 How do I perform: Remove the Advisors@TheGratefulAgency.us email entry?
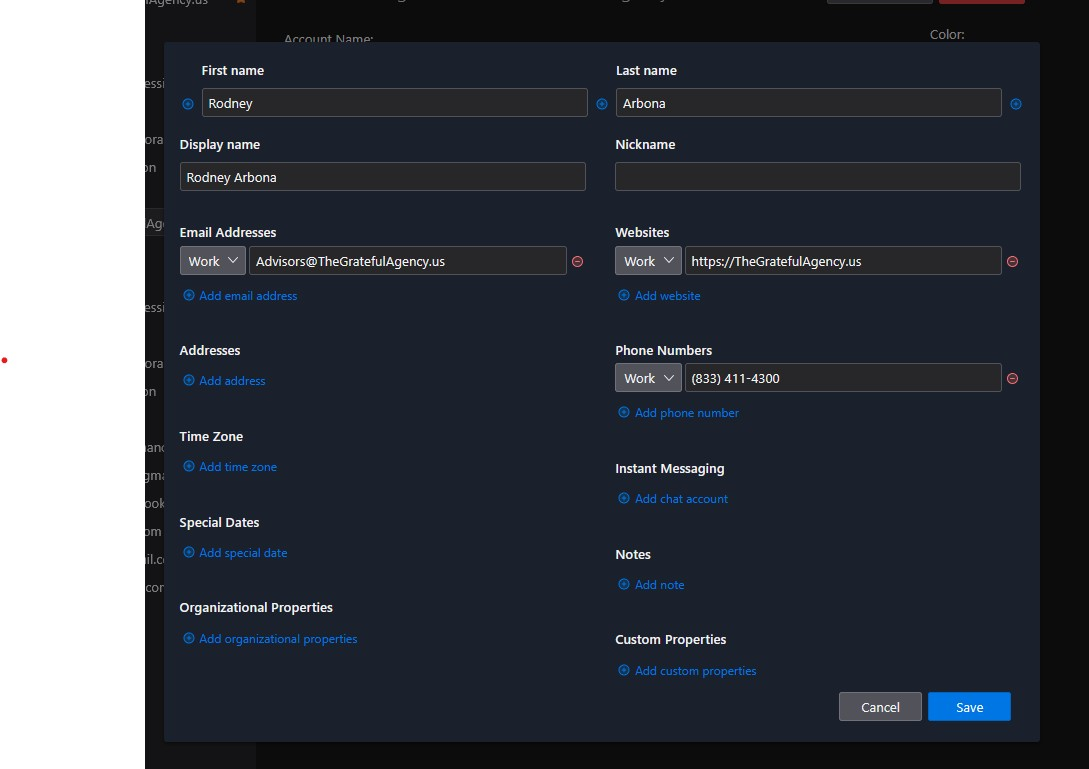coord(577,261)
